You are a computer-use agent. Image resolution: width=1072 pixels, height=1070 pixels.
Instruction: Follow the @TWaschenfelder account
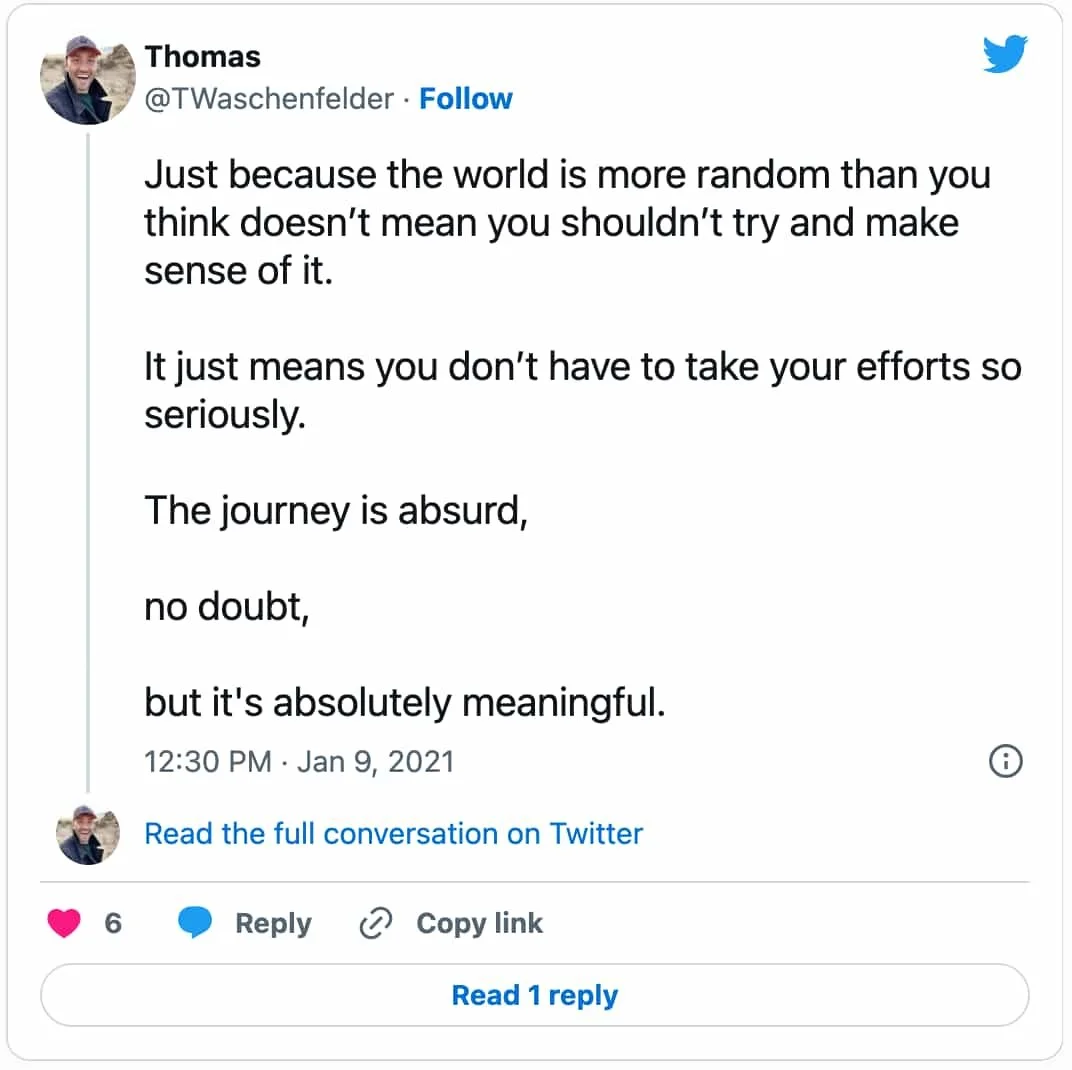(466, 98)
